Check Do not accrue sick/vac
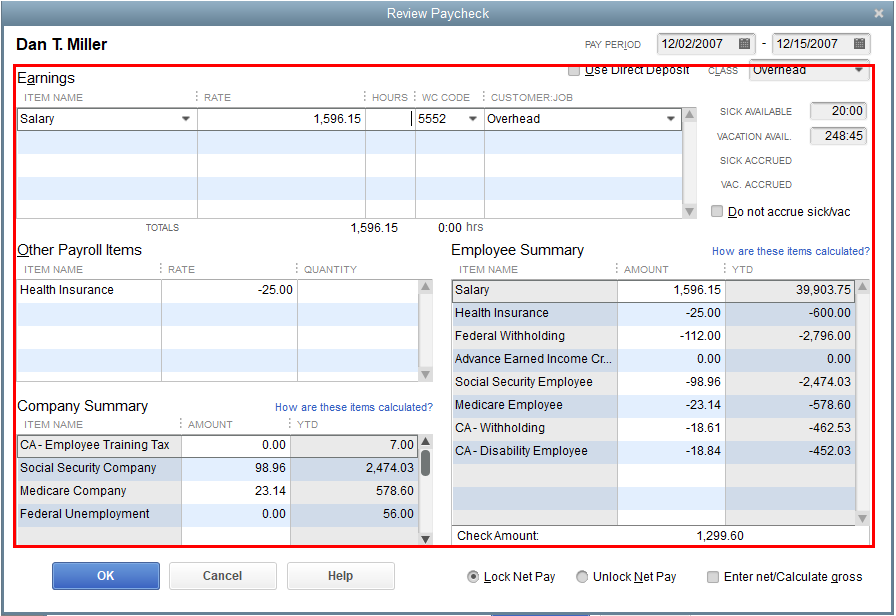This screenshot has height=616, width=896. pyautogui.click(x=717, y=212)
